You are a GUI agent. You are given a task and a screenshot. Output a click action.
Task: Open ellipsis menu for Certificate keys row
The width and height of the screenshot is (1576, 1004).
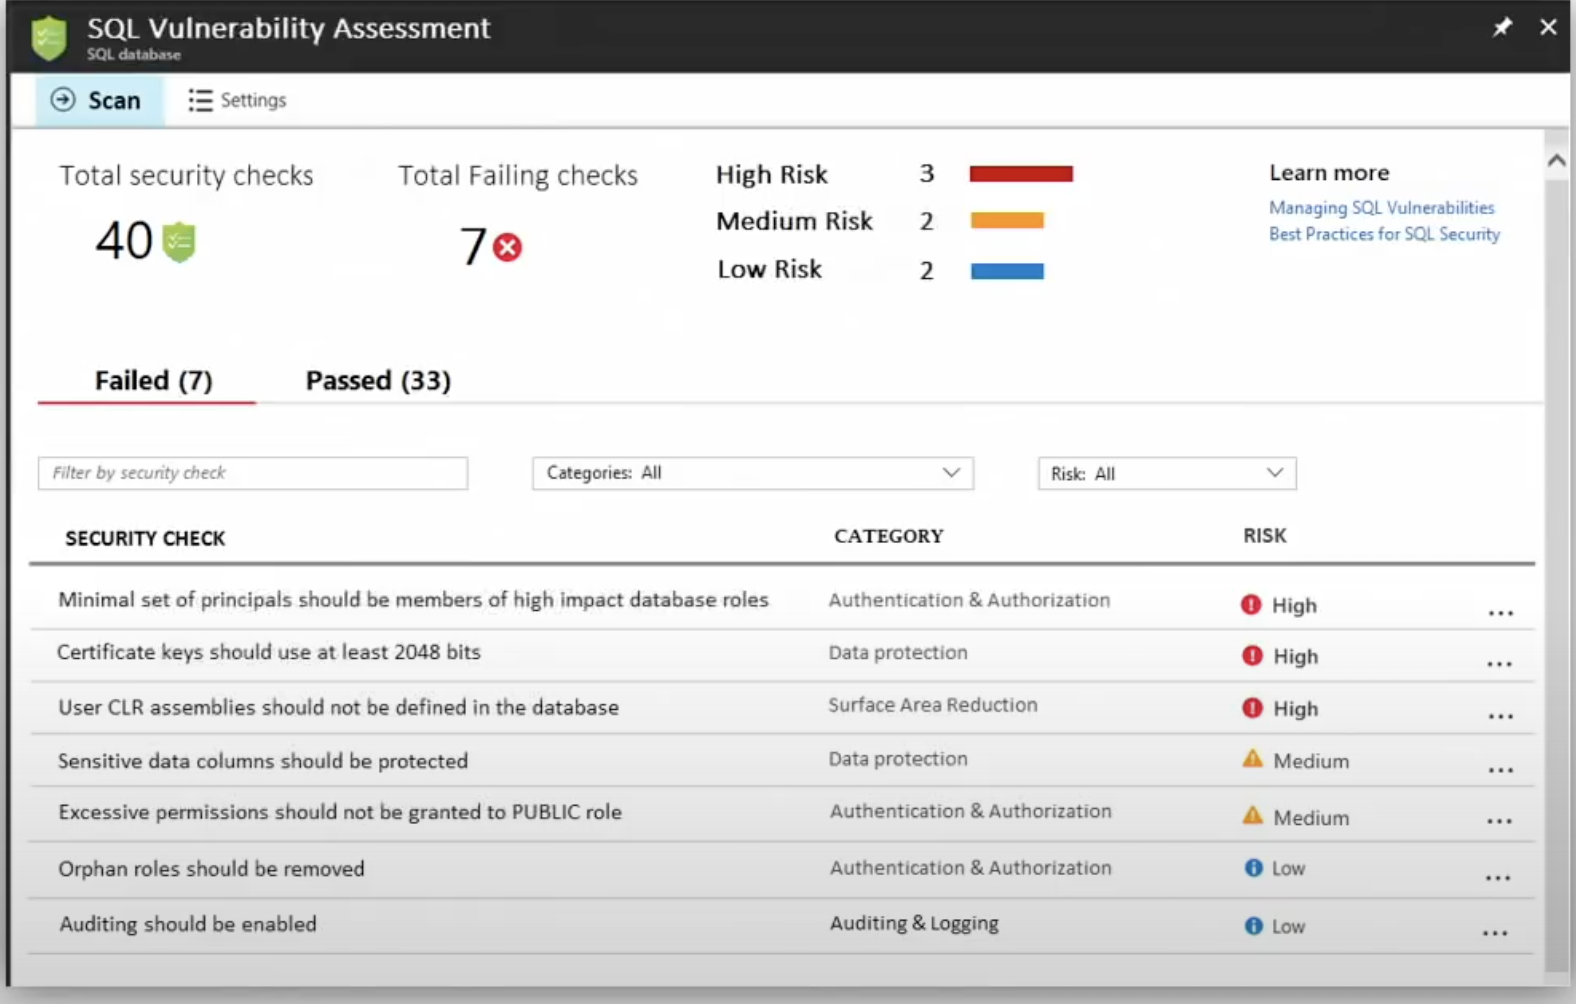tap(1499, 664)
